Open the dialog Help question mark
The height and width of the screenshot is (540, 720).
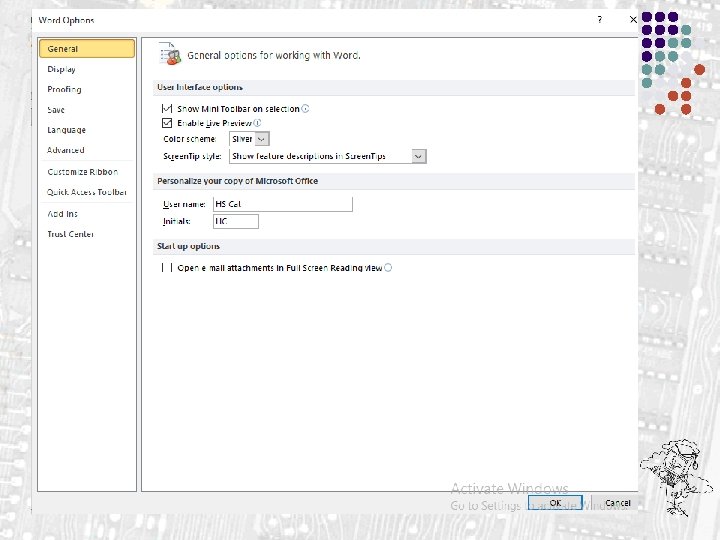600,19
